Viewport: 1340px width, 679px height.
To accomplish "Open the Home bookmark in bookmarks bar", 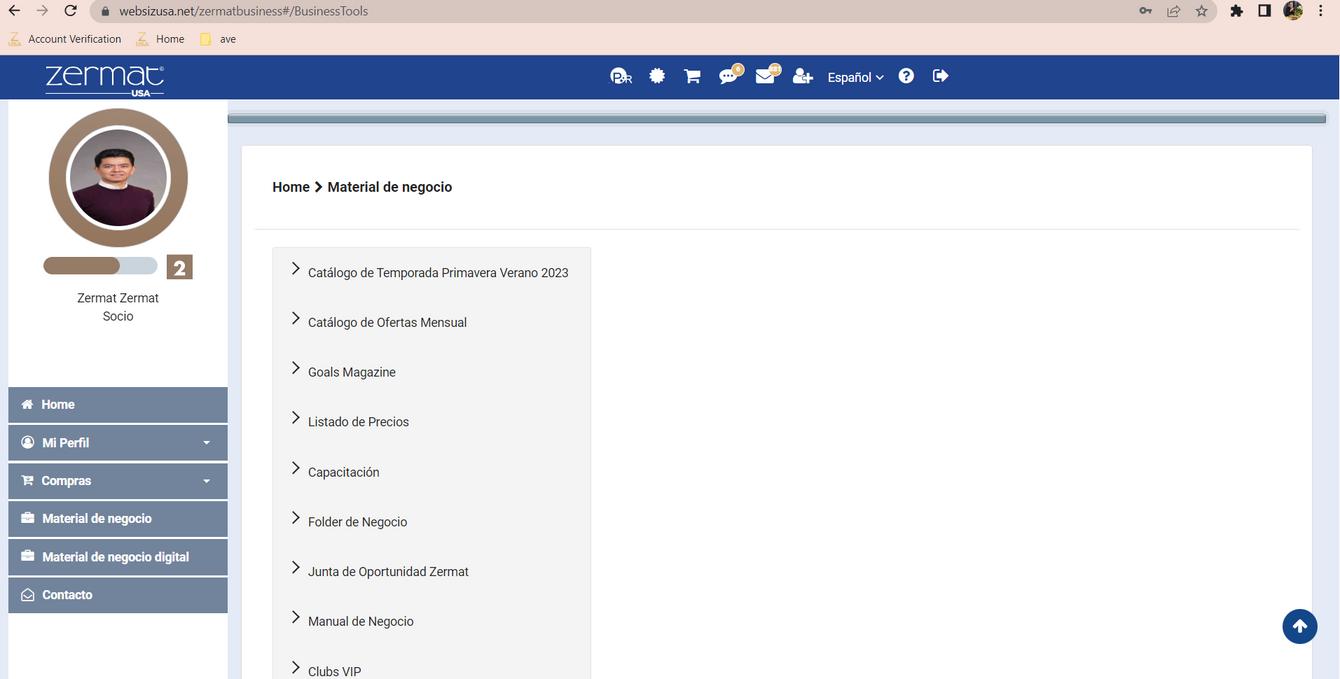I will (161, 39).
